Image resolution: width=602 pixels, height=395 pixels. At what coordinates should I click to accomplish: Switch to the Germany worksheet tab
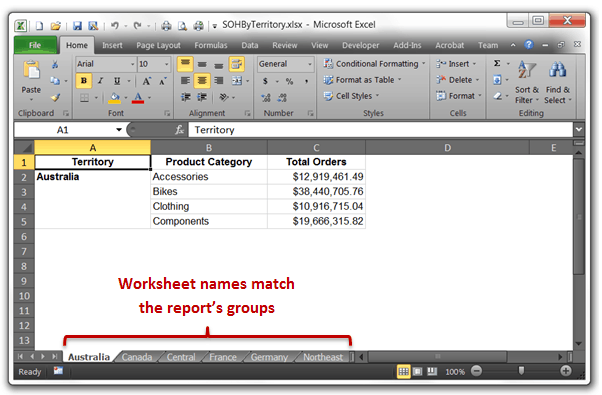[269, 357]
